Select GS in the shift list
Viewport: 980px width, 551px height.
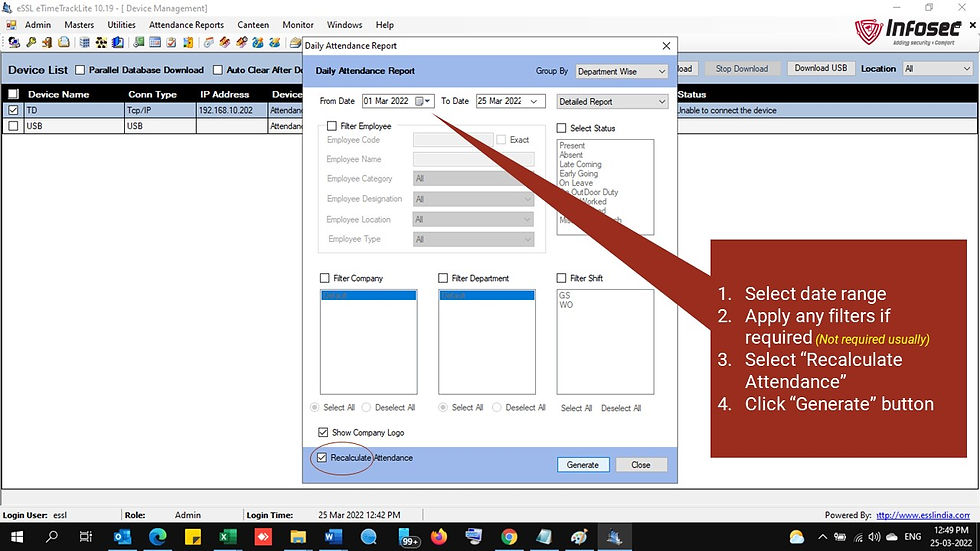point(565,295)
